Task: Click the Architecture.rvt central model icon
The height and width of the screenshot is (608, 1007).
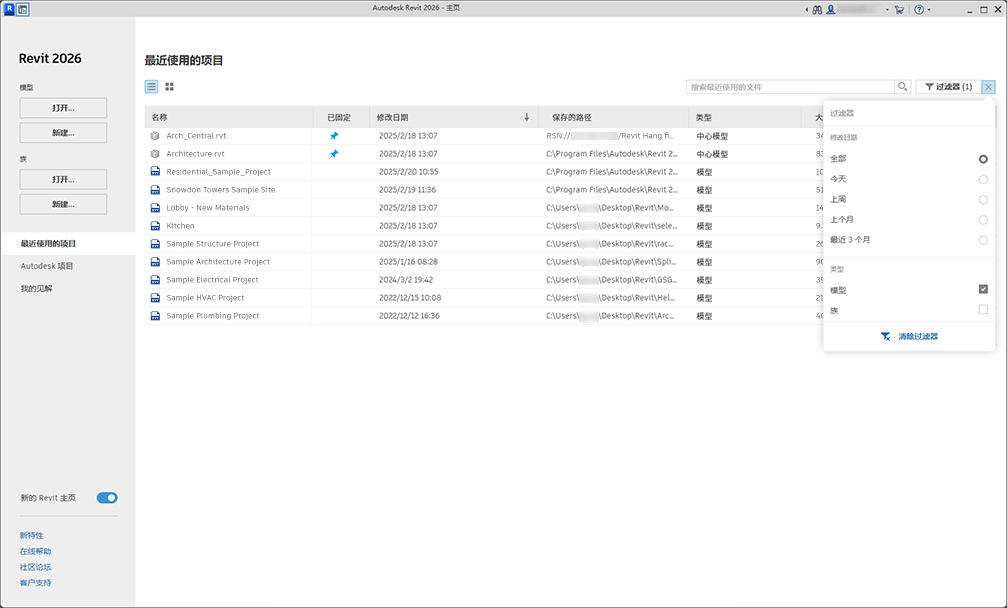Action: click(x=155, y=154)
